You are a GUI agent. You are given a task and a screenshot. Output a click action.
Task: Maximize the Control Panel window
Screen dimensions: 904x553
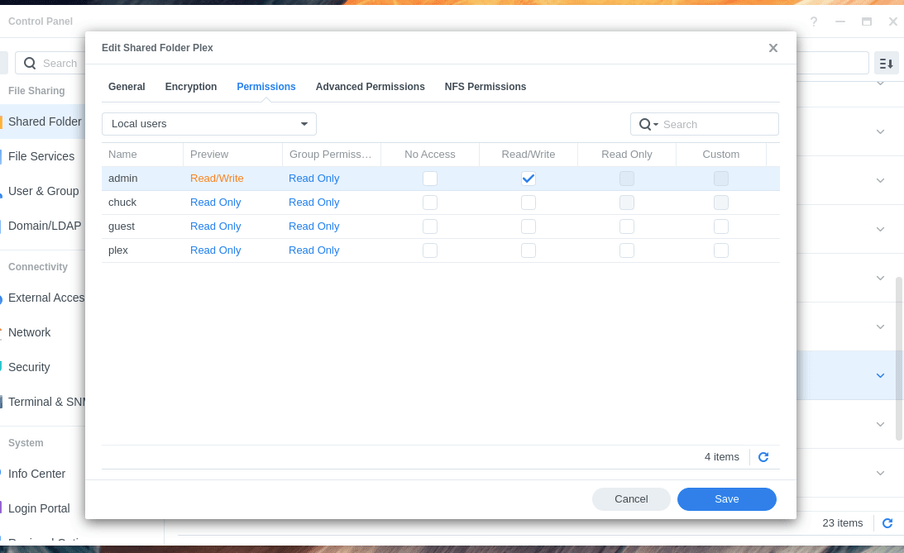[x=867, y=22]
